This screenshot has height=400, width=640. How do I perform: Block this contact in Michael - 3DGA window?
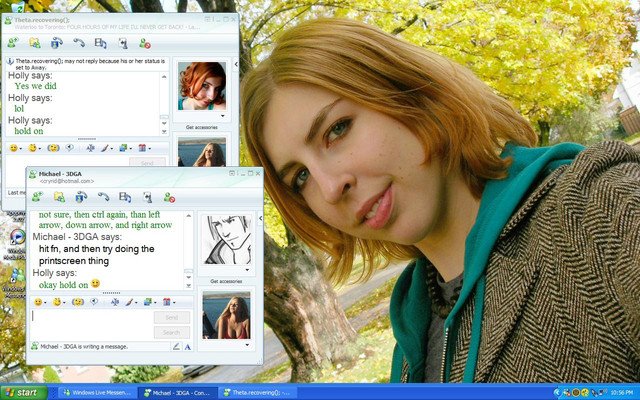(169, 198)
